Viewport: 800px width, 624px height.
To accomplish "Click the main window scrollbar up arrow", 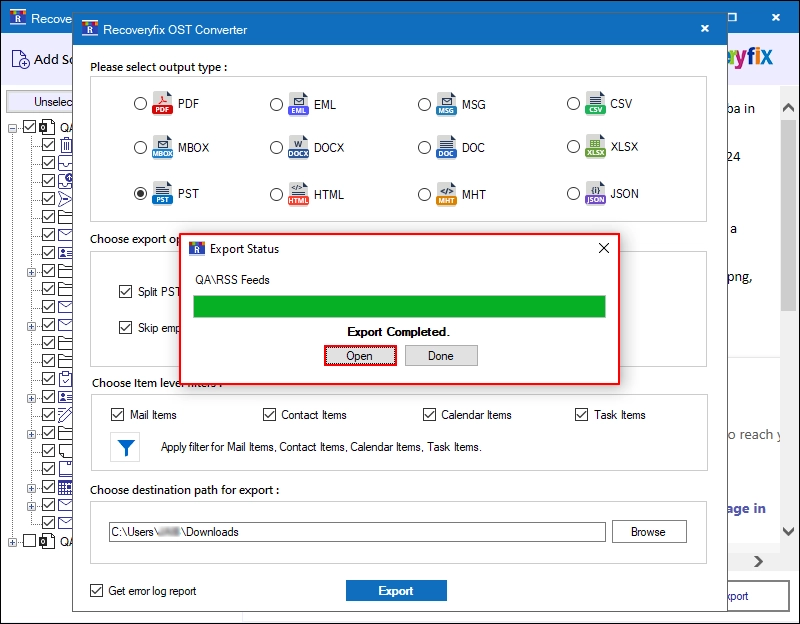I will [789, 108].
